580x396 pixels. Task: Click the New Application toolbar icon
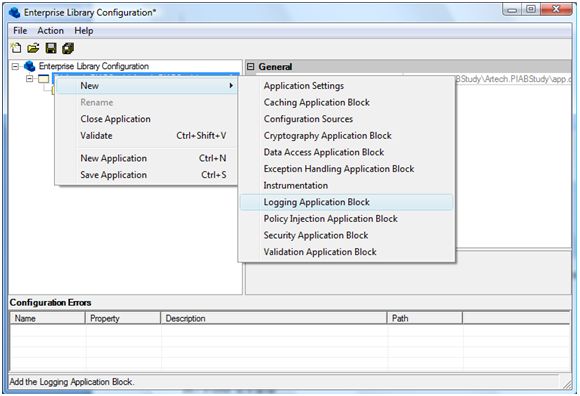point(16,48)
